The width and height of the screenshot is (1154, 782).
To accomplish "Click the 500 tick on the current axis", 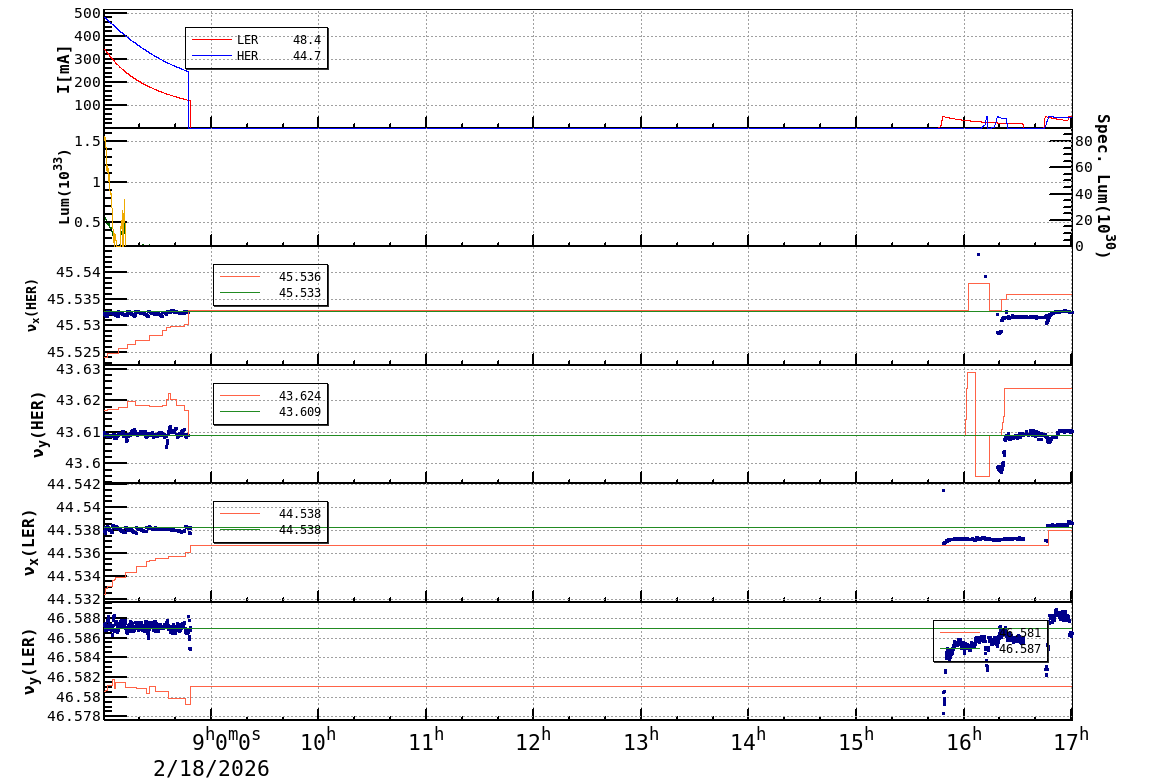I will pyautogui.click(x=86, y=14).
